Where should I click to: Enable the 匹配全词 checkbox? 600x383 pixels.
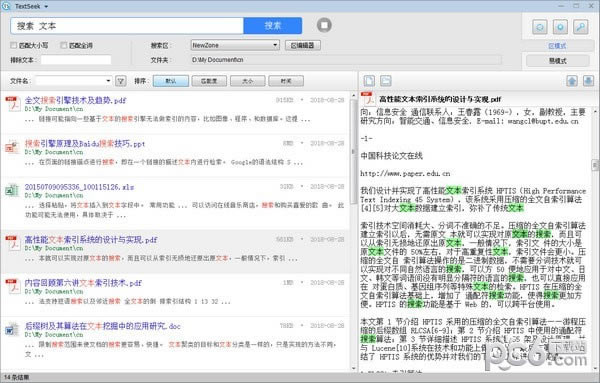pyautogui.click(x=64, y=45)
